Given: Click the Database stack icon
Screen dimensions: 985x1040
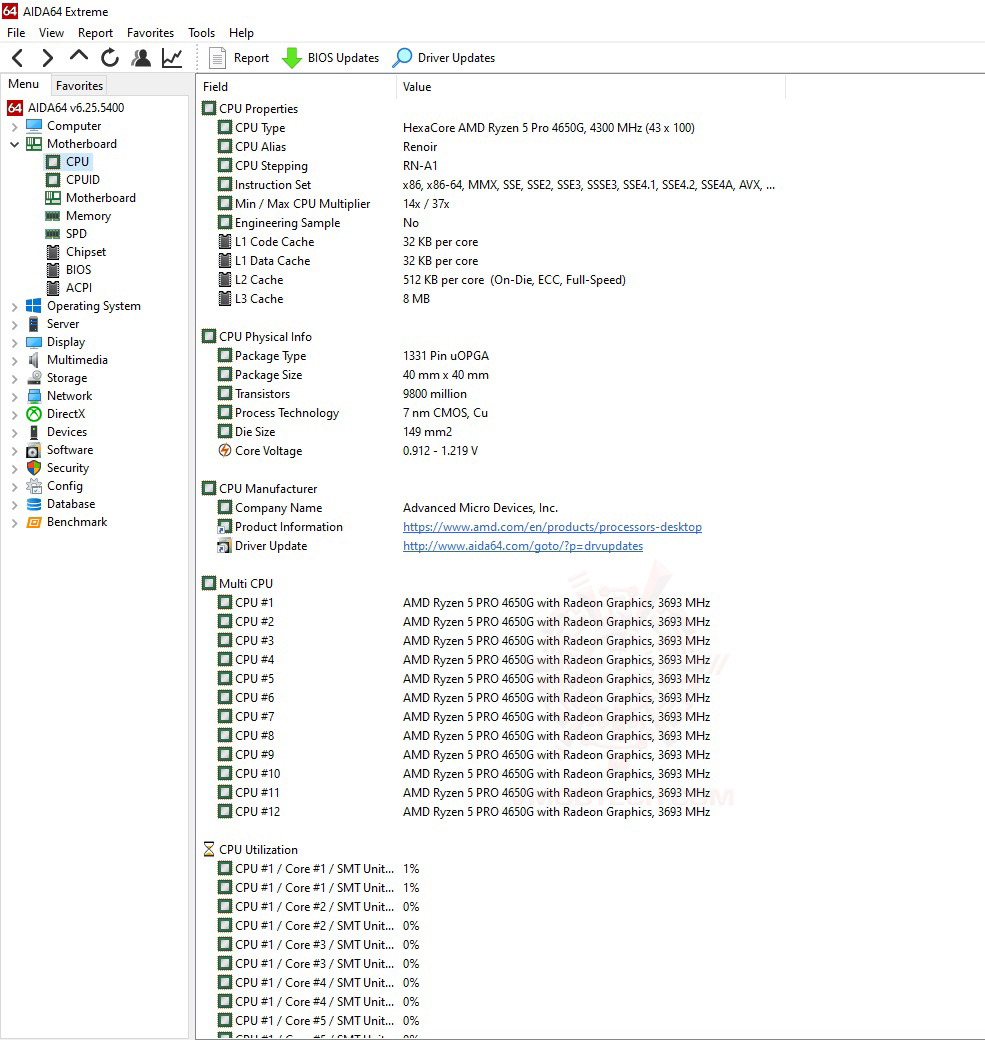Looking at the screenshot, I should (x=34, y=504).
